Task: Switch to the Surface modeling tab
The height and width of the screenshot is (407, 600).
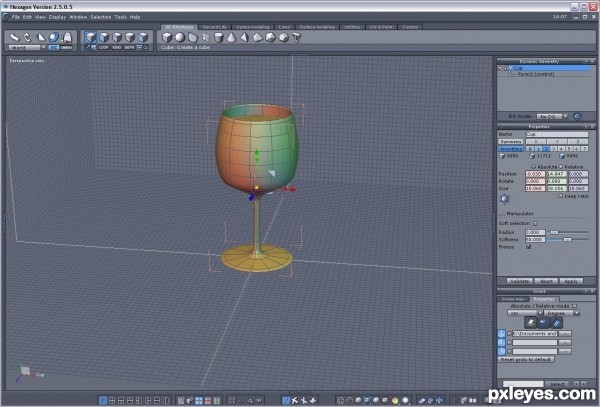Action: click(317, 27)
